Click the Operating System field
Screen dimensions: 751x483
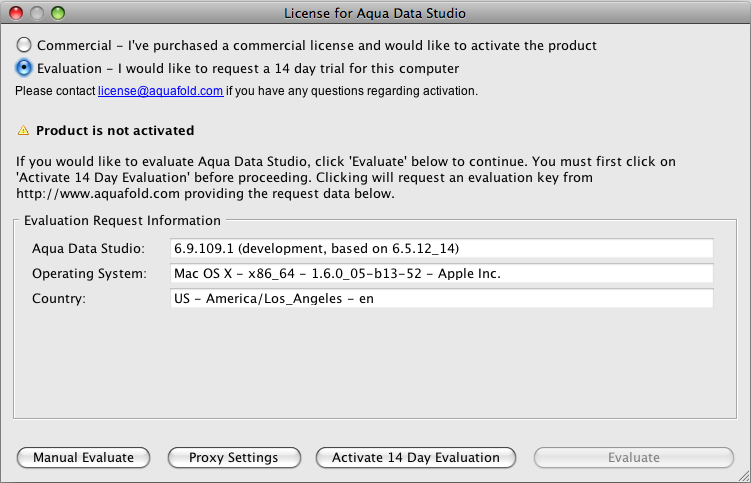(442, 273)
